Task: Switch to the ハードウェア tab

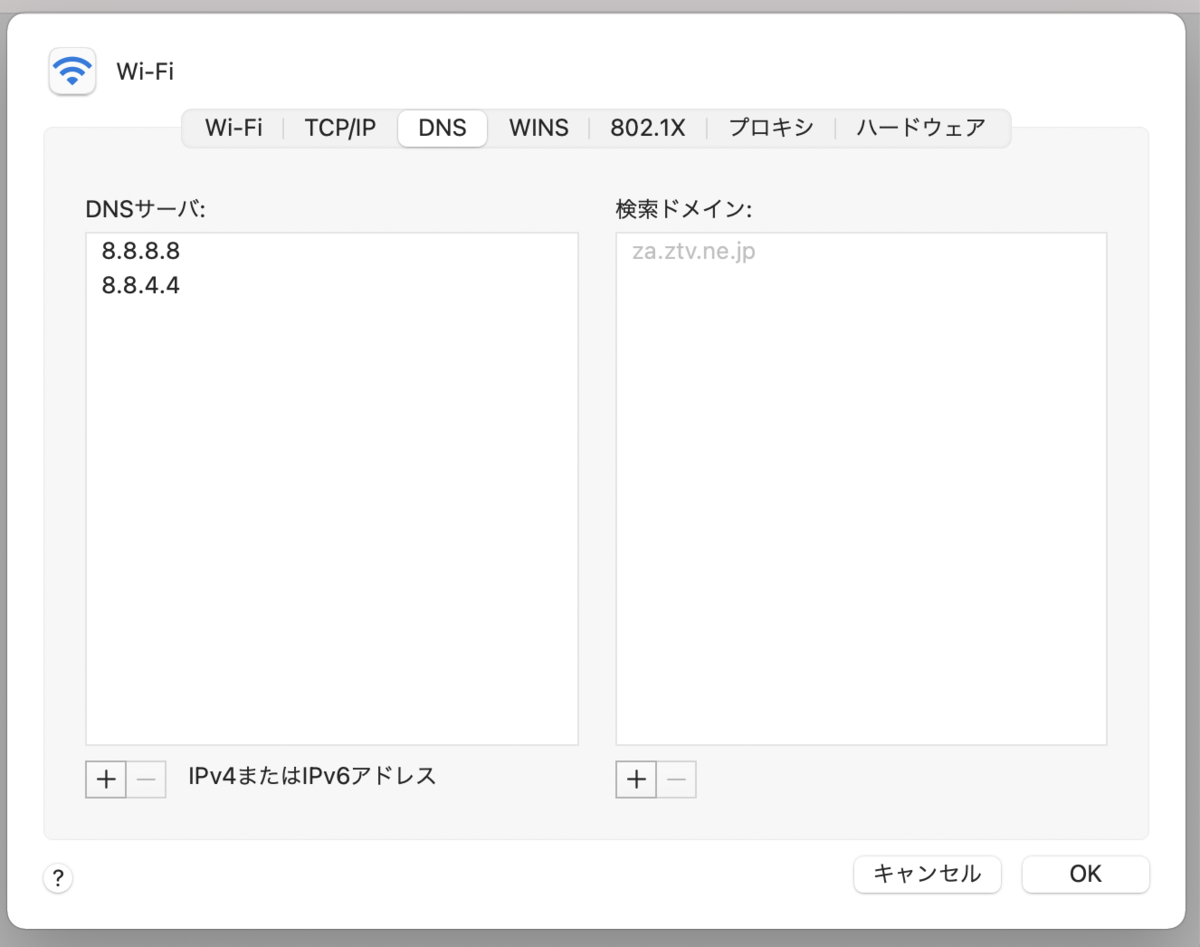Action: [921, 128]
